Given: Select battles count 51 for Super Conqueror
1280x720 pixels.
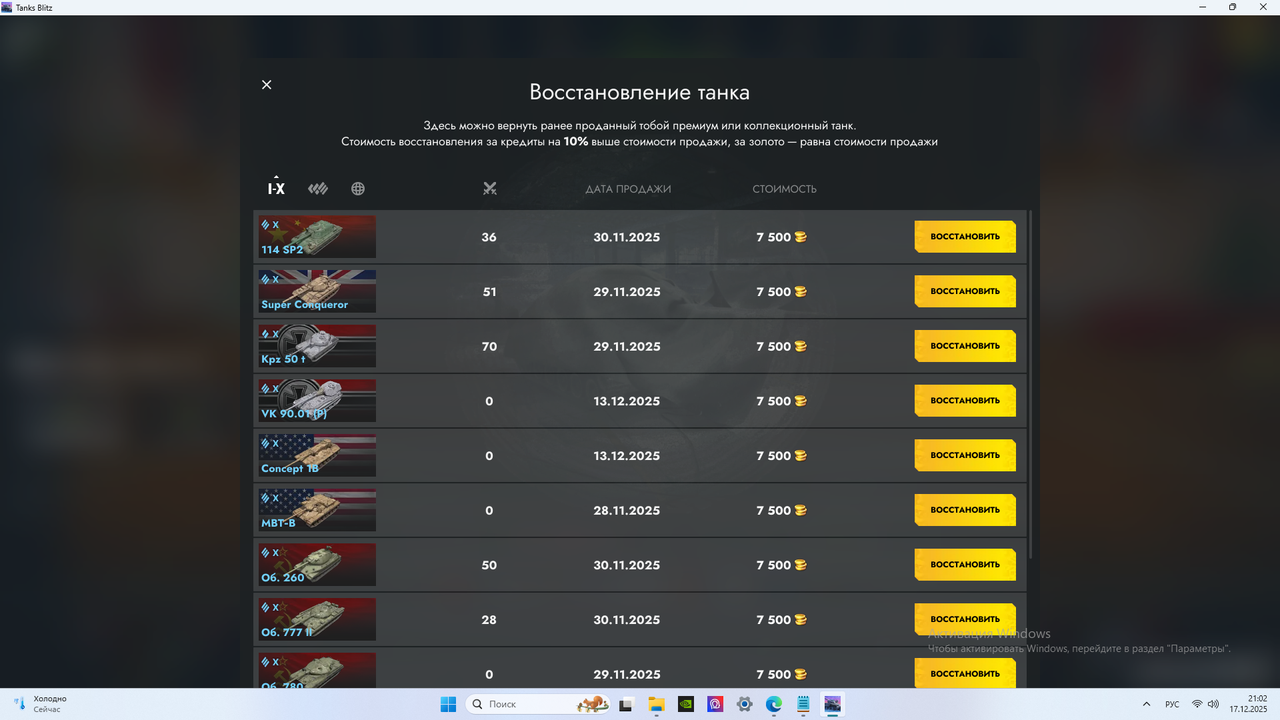Looking at the screenshot, I should (x=489, y=292).
